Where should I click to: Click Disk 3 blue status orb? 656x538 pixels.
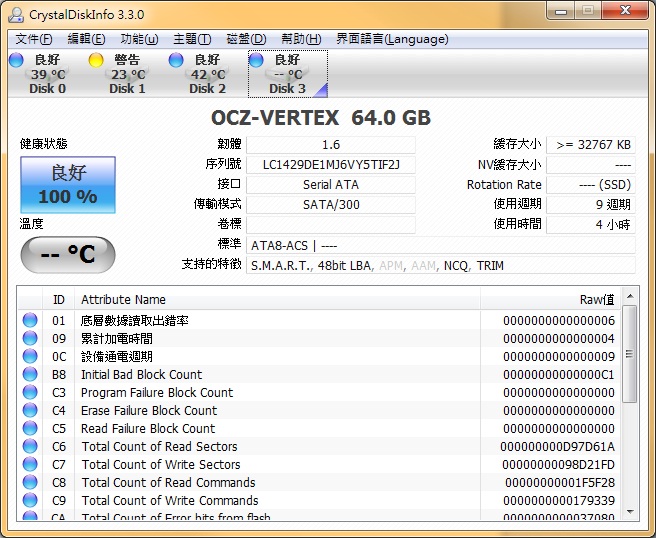[256, 60]
